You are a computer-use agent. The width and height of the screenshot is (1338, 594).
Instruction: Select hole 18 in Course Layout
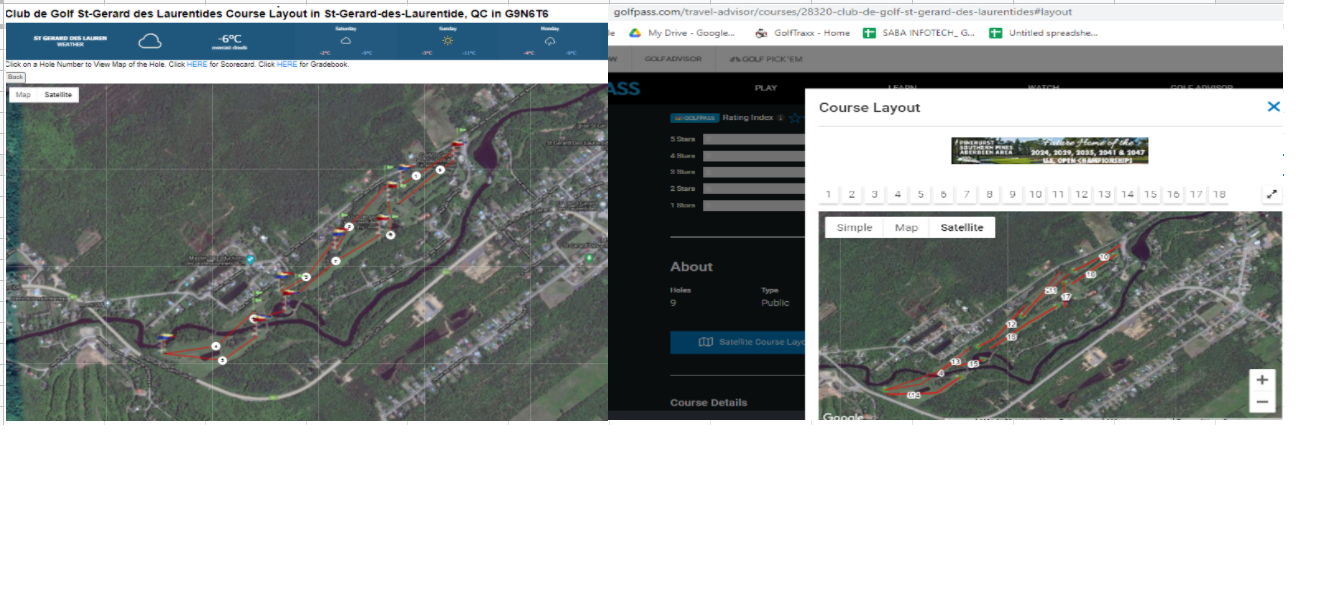click(1218, 195)
